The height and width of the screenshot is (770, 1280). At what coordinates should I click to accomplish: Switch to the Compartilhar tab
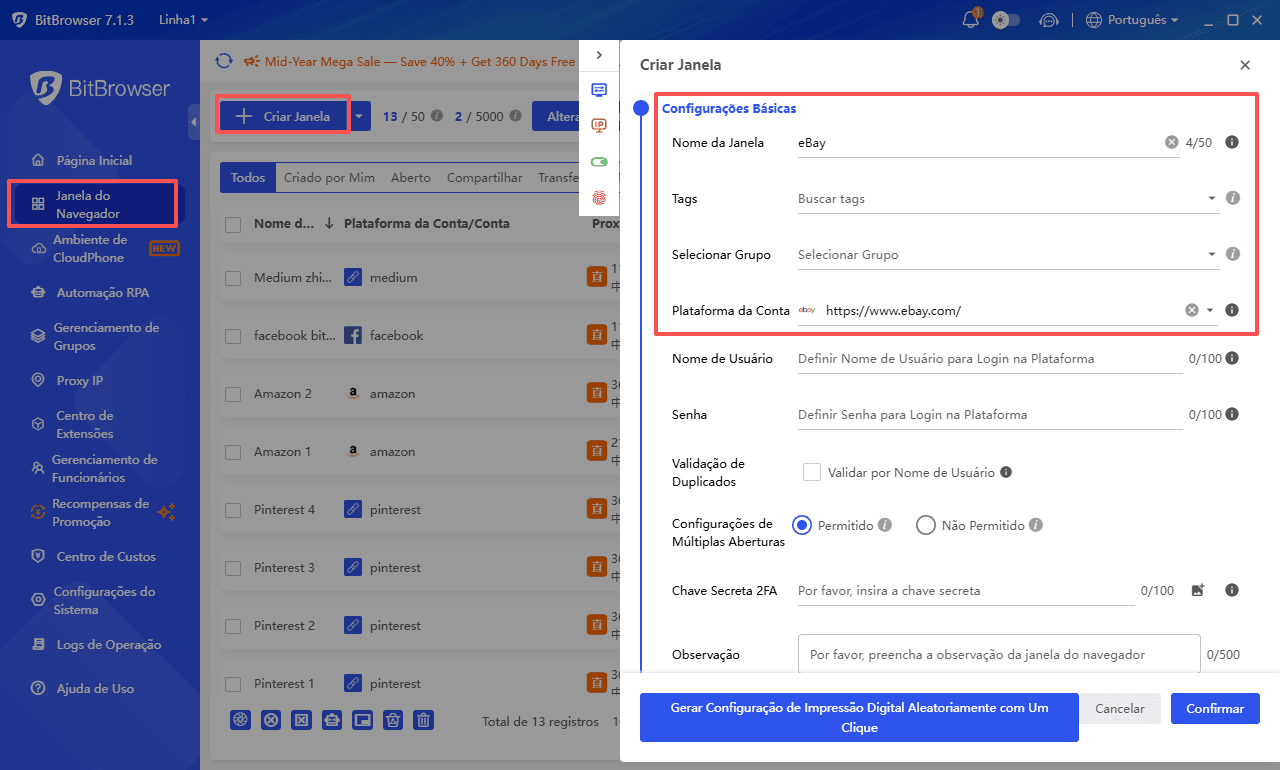(484, 178)
